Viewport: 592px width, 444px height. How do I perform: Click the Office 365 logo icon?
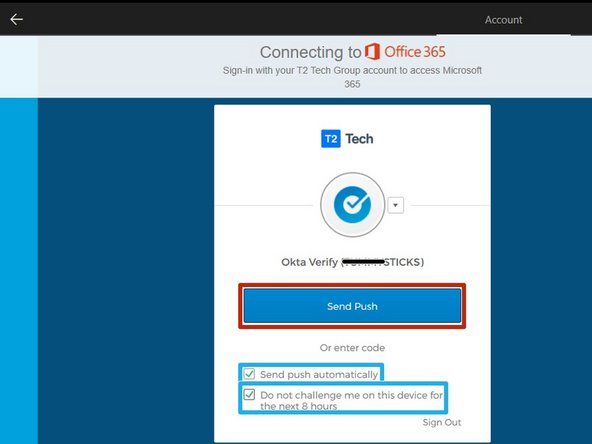click(x=372, y=52)
